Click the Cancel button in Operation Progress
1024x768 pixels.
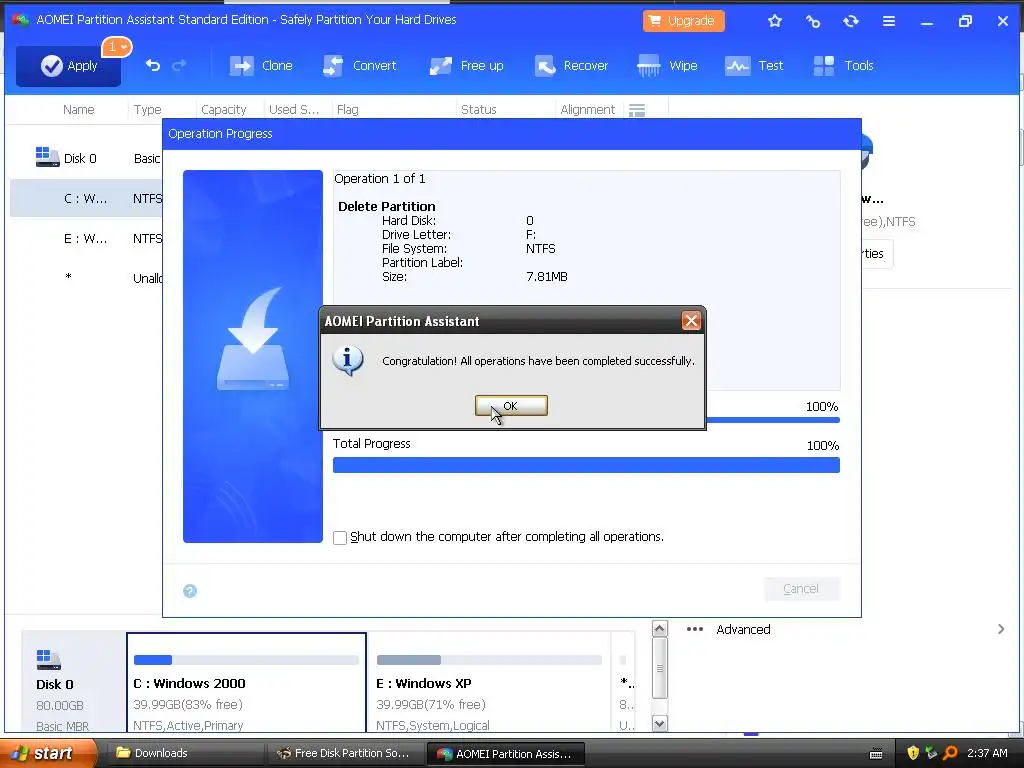[801, 588]
